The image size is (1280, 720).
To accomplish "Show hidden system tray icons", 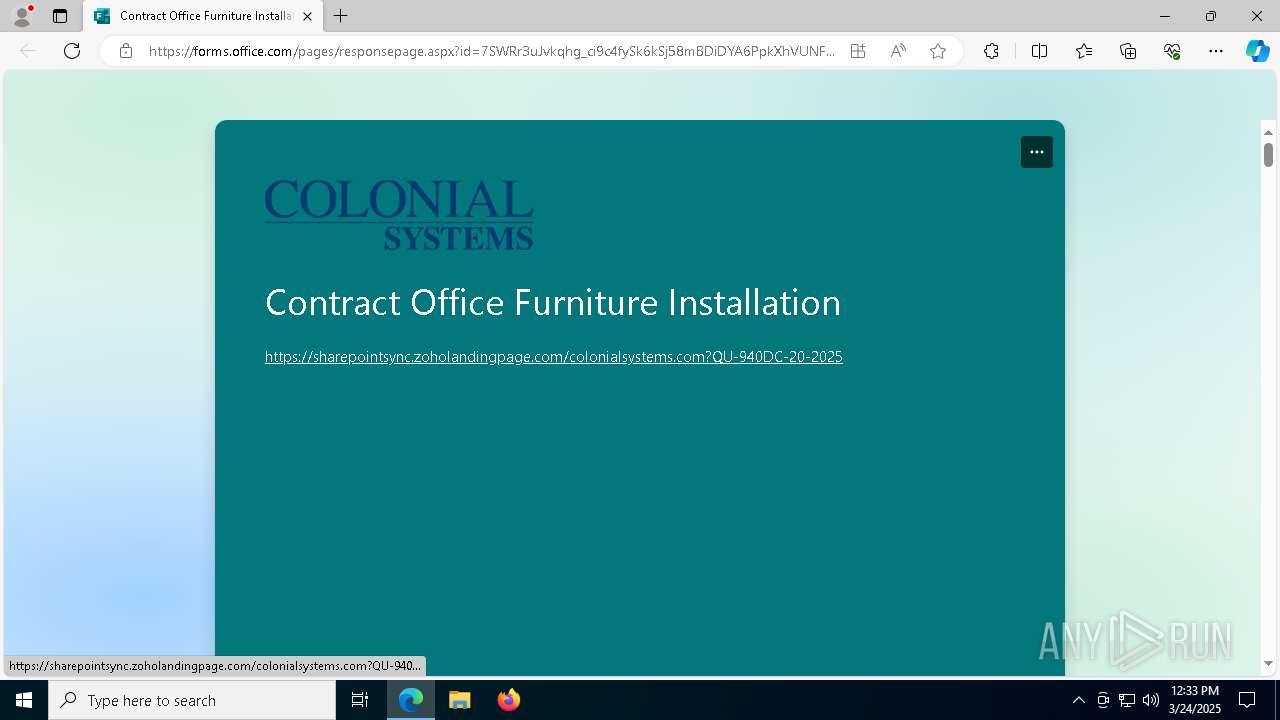I will pos(1078,700).
